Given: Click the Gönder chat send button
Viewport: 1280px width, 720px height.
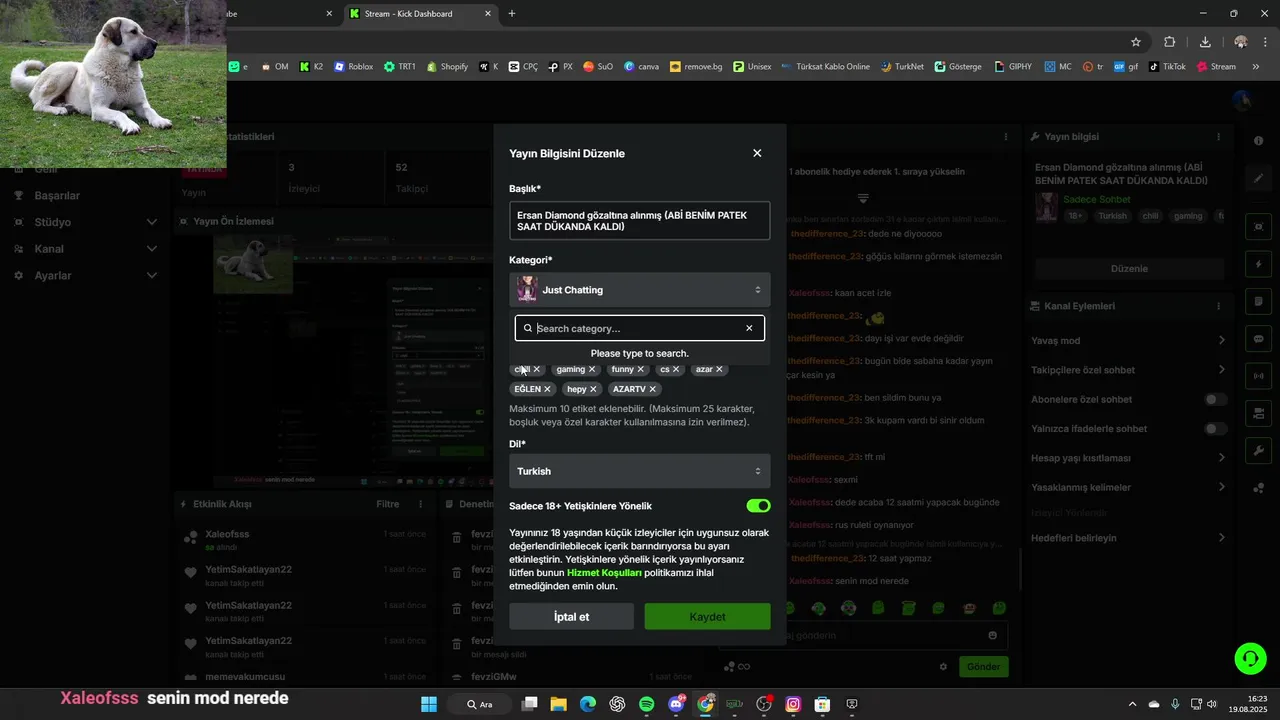Looking at the screenshot, I should click(x=983, y=667).
